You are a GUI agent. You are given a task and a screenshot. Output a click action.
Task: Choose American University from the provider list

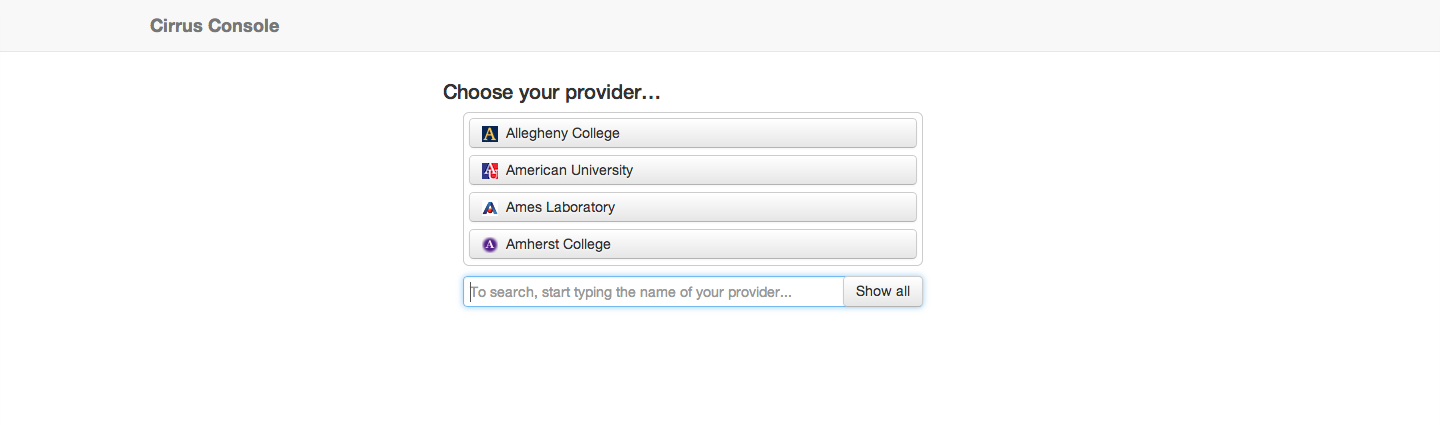tap(693, 170)
